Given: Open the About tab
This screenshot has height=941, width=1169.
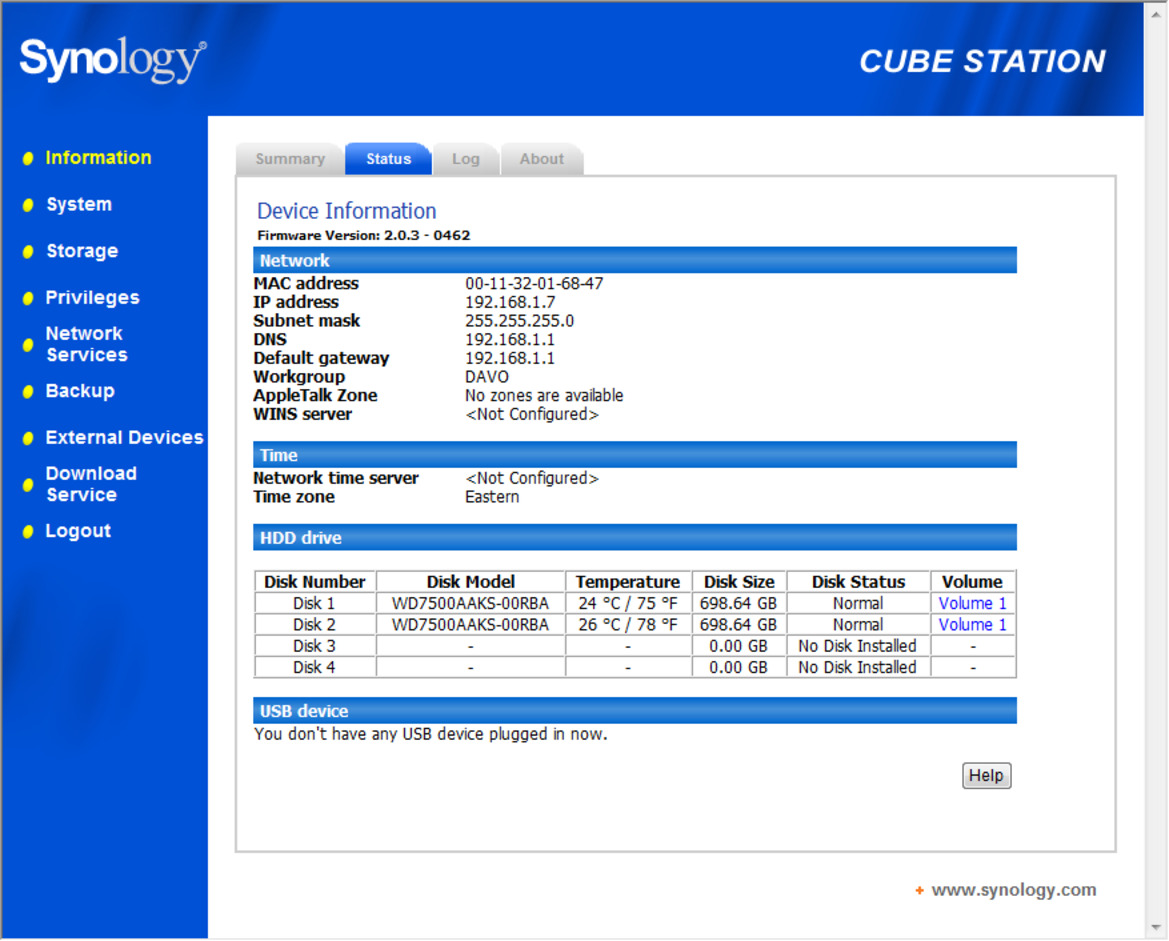Looking at the screenshot, I should click(542, 159).
